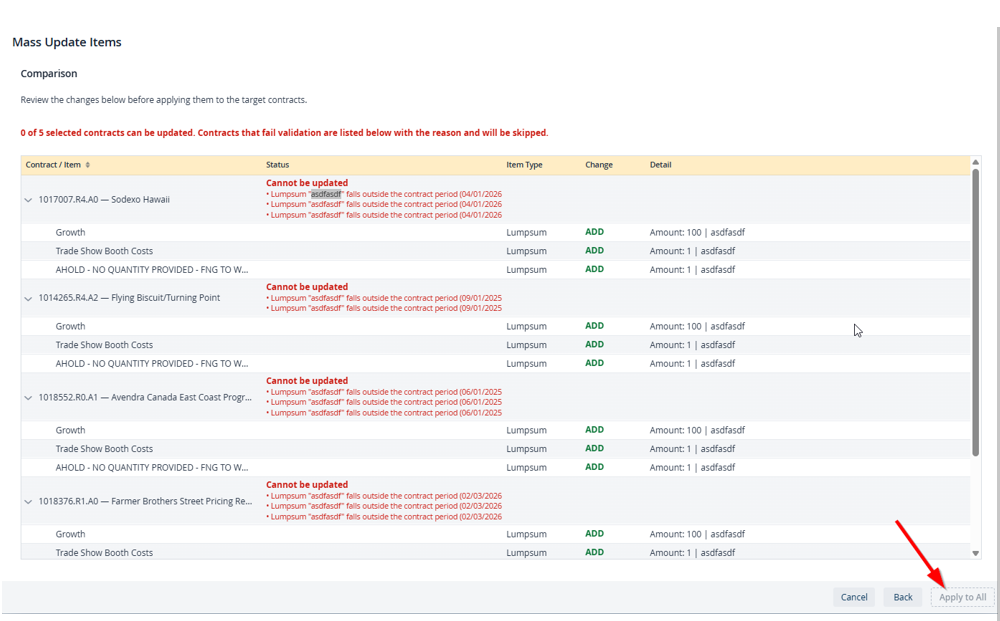The width and height of the screenshot is (1000, 621).
Task: Click the Contract / Item column header
Action: (x=53, y=165)
